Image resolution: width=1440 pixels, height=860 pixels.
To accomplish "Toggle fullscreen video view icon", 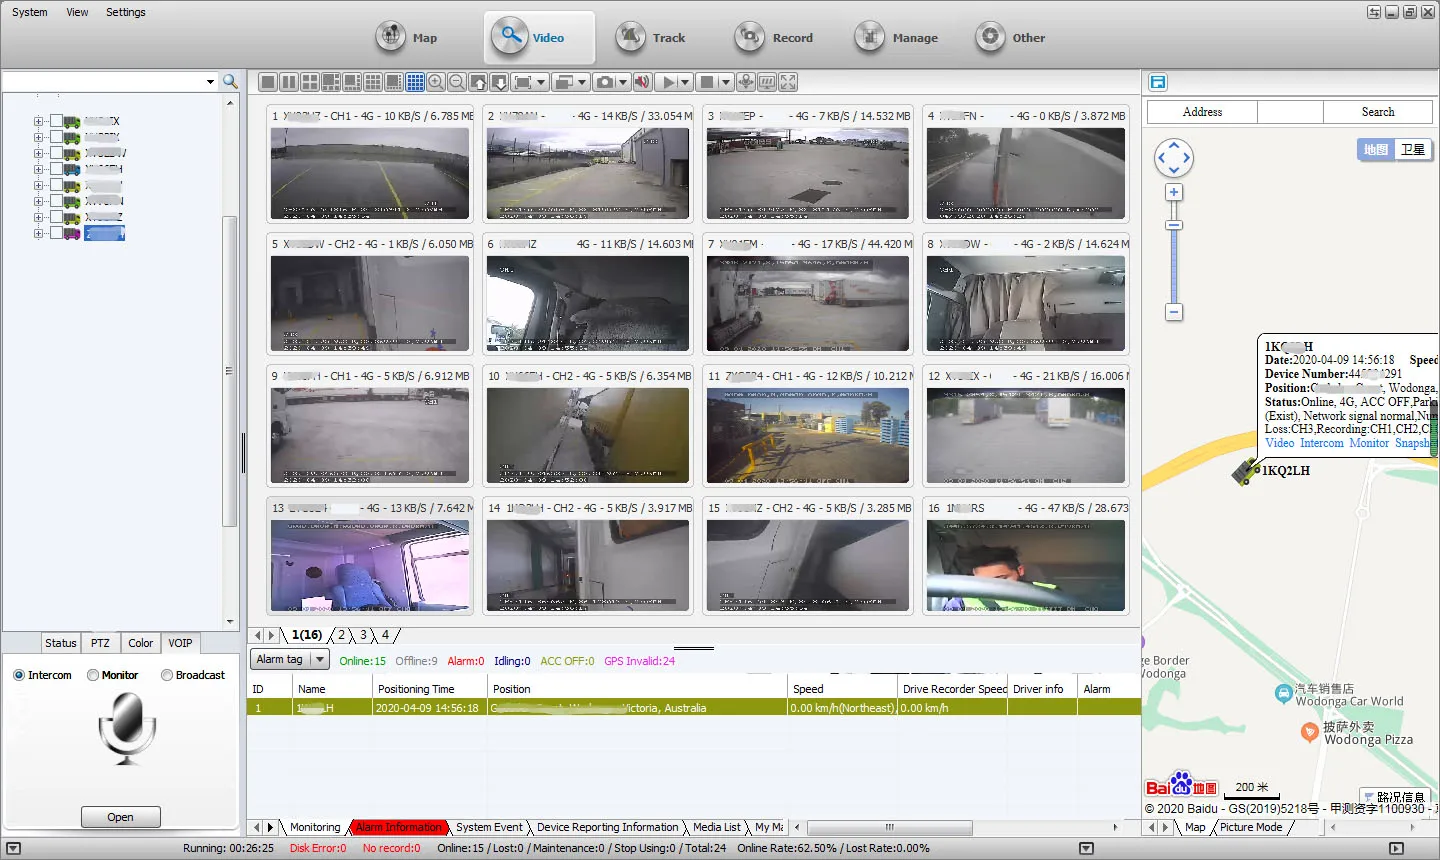I will (788, 82).
